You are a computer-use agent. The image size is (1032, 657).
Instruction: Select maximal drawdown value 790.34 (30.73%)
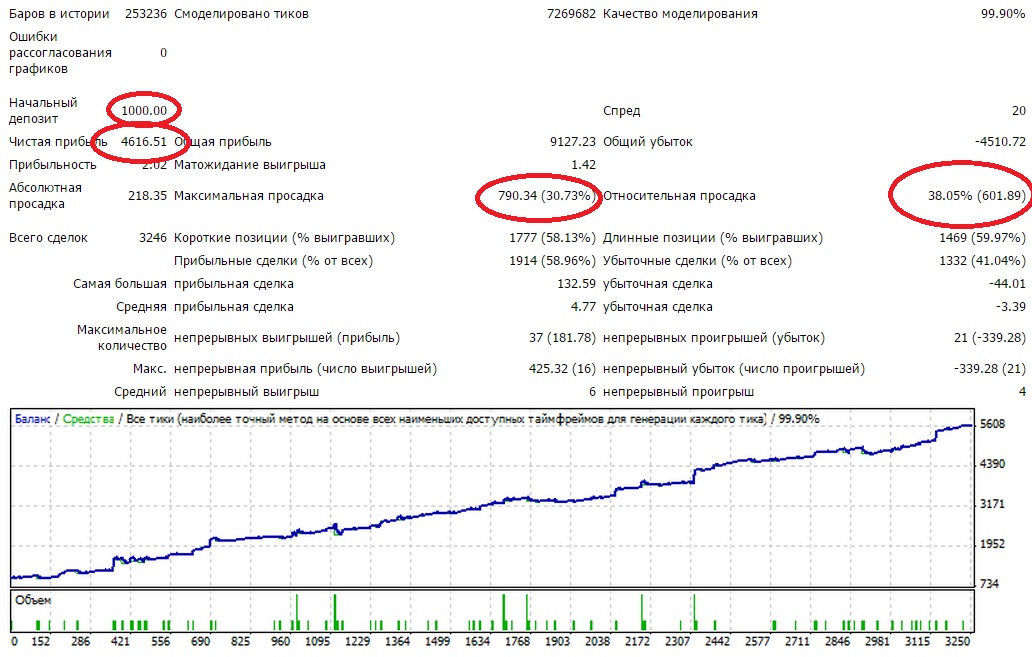546,196
